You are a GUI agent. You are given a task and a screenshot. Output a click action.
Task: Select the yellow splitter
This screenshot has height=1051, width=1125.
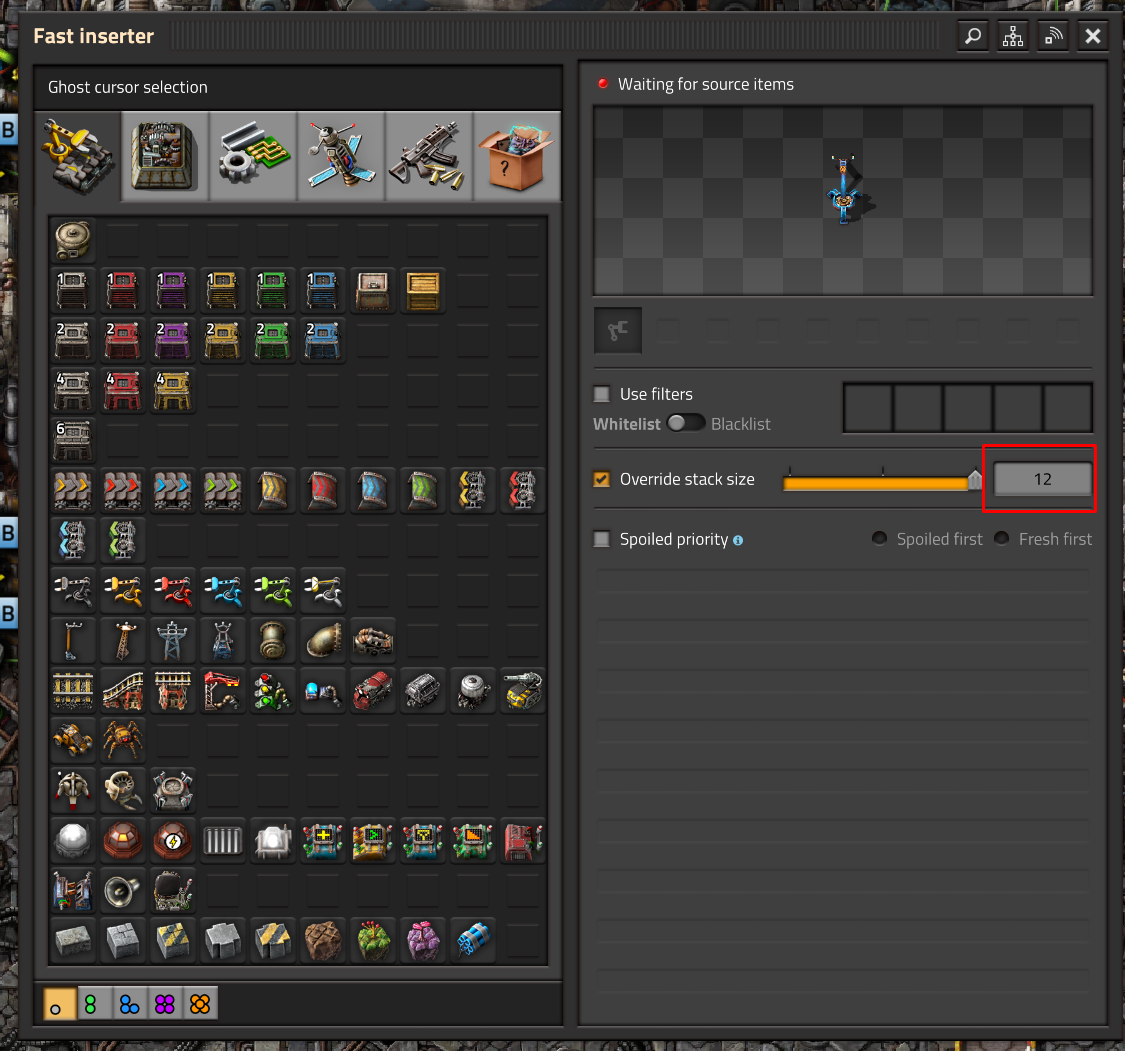(x=473, y=490)
